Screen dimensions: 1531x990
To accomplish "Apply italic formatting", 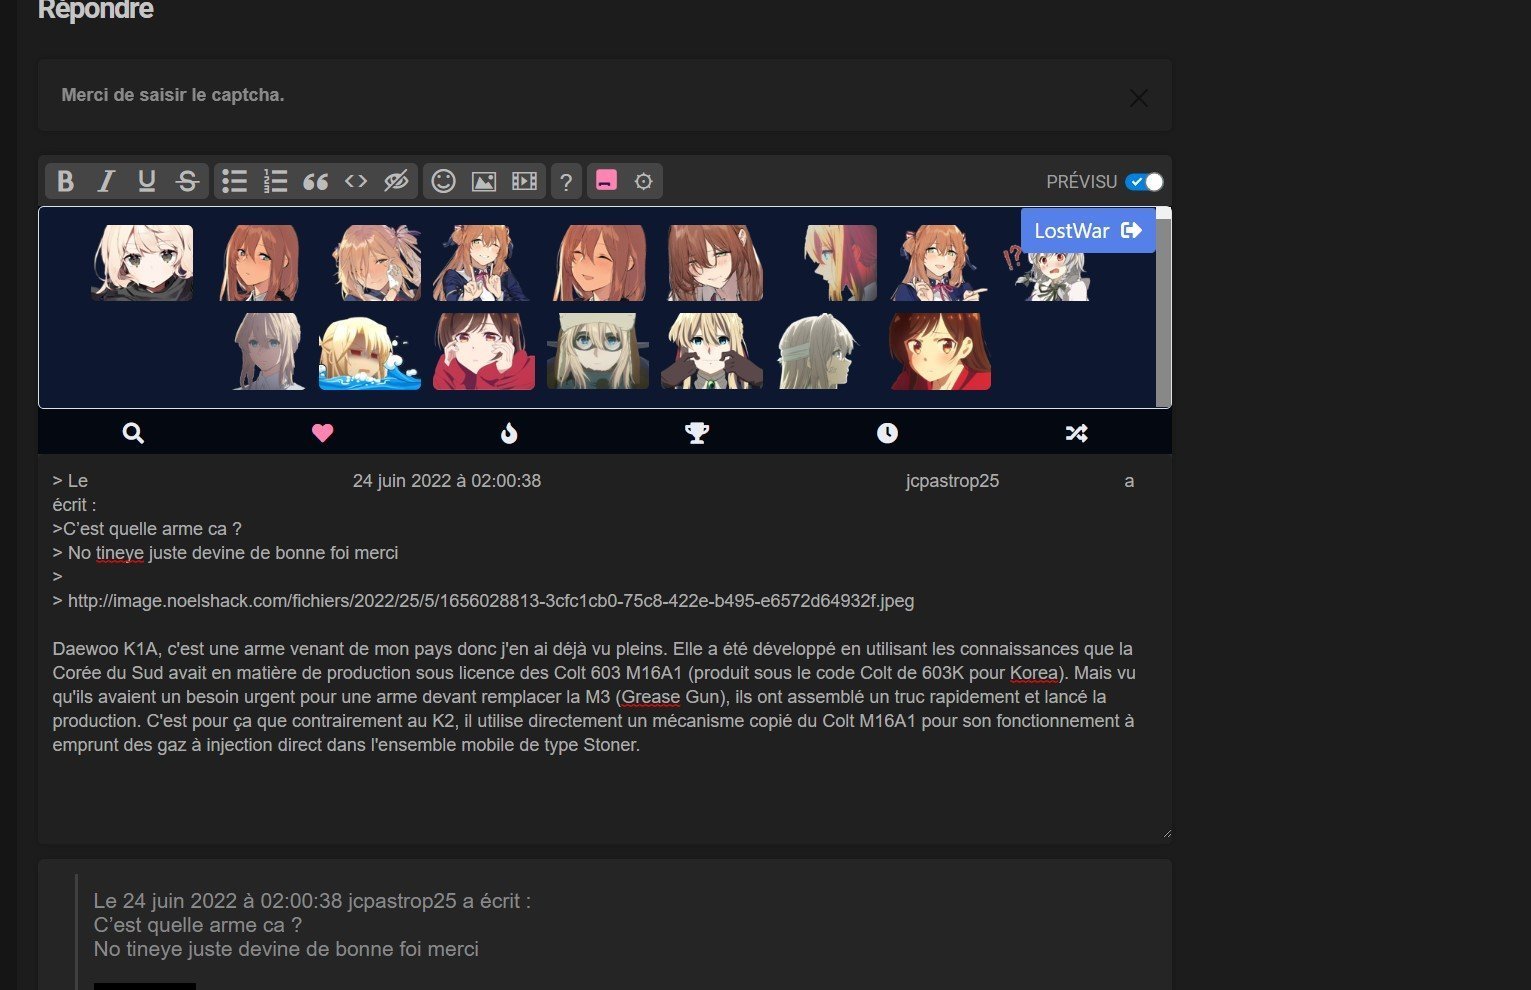I will tap(106, 181).
